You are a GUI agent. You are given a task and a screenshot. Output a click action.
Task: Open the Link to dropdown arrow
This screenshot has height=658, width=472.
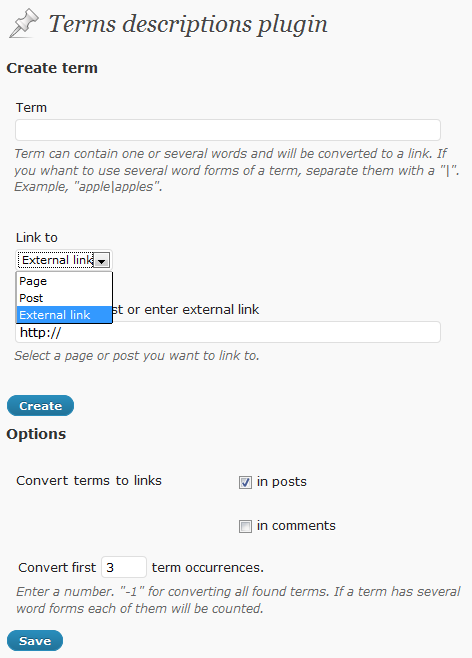coord(102,260)
